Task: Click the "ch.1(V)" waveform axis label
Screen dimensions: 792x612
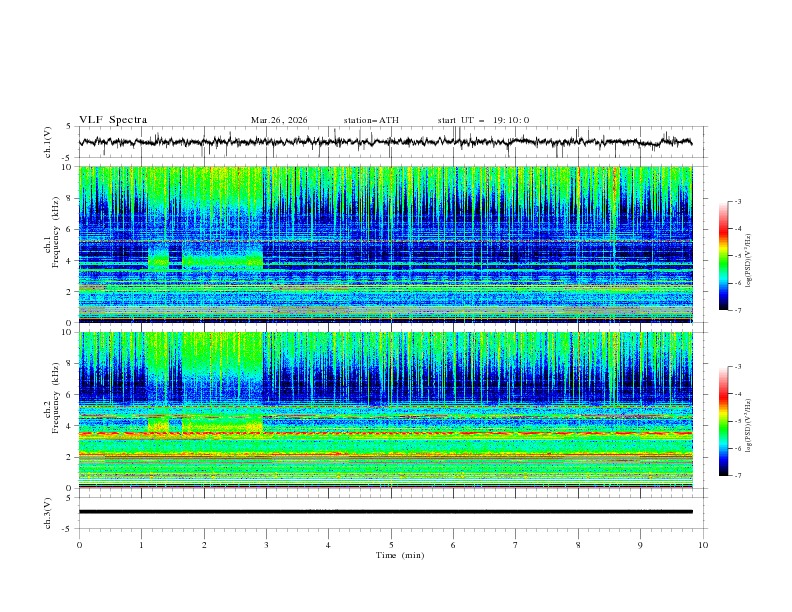Action: (48, 142)
